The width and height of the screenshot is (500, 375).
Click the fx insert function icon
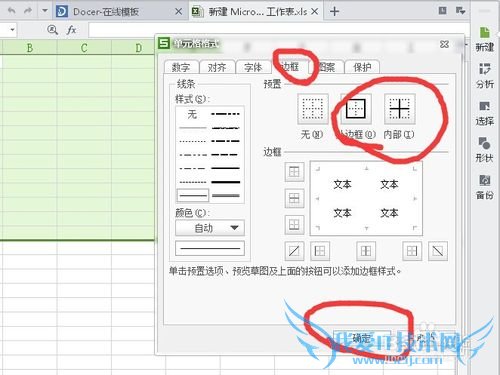[x=71, y=30]
